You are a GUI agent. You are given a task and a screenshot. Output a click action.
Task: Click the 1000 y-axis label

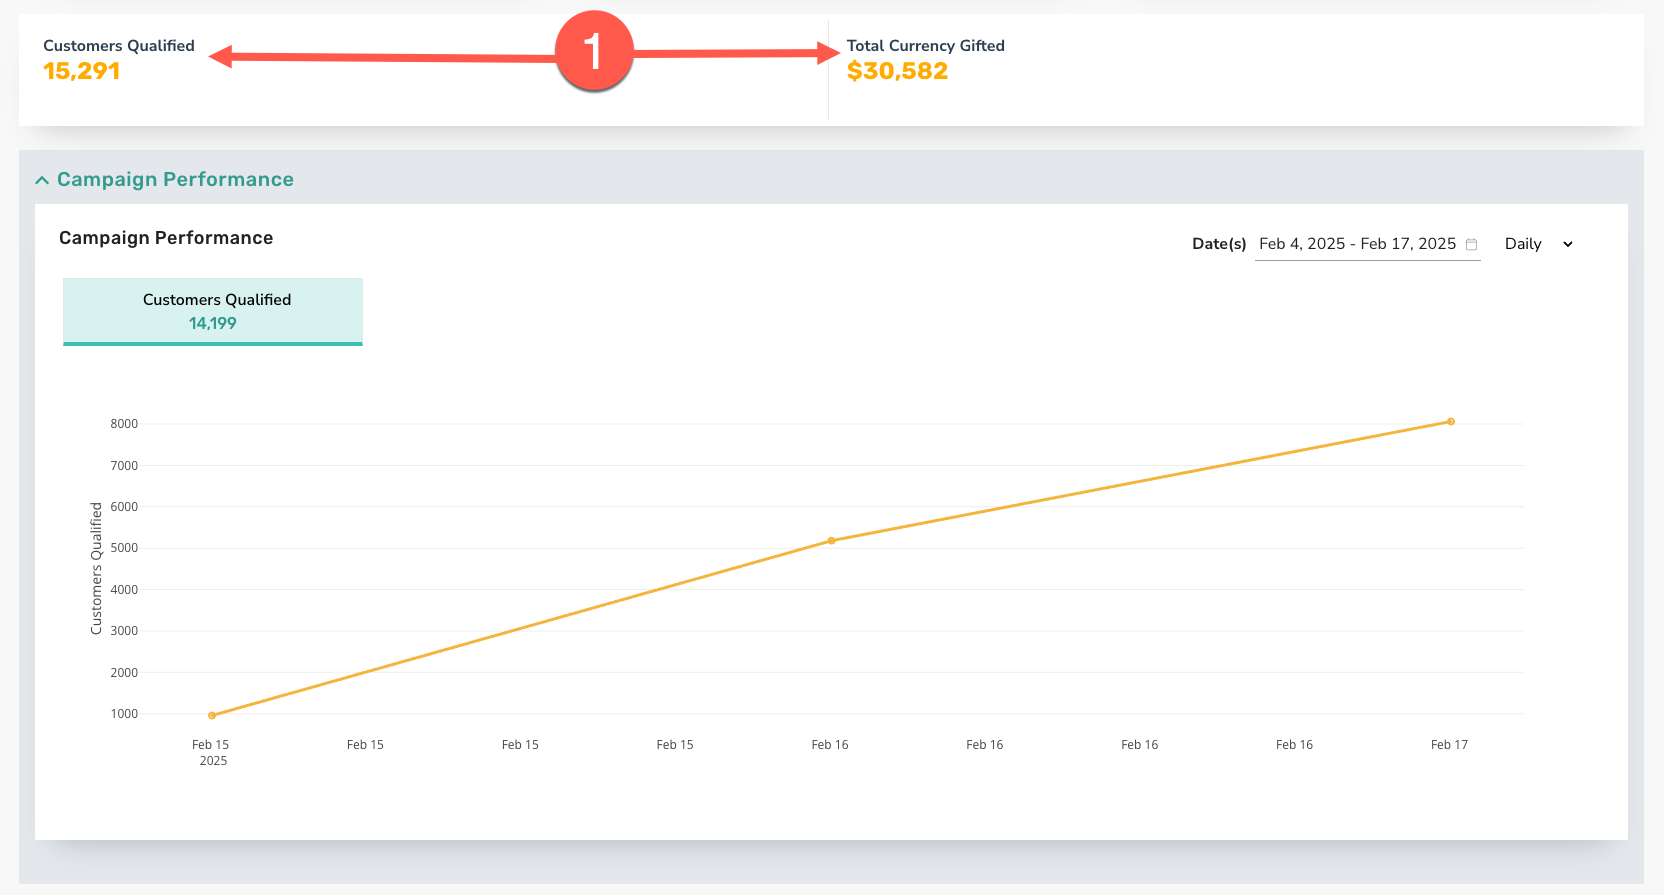(x=124, y=714)
